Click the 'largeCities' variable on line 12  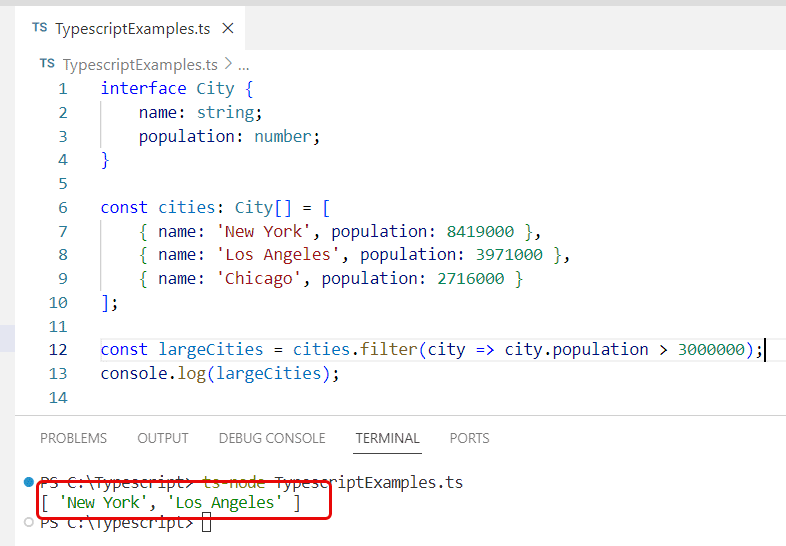coord(211,349)
